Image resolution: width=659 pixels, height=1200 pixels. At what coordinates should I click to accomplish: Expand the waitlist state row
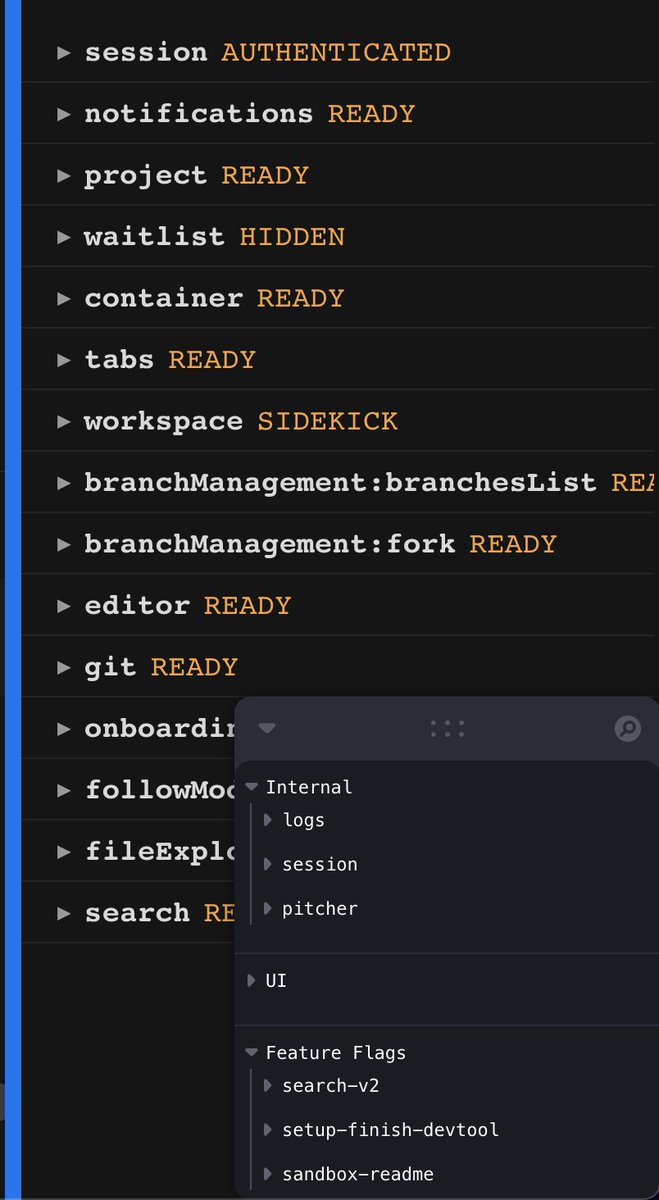pos(340,237)
